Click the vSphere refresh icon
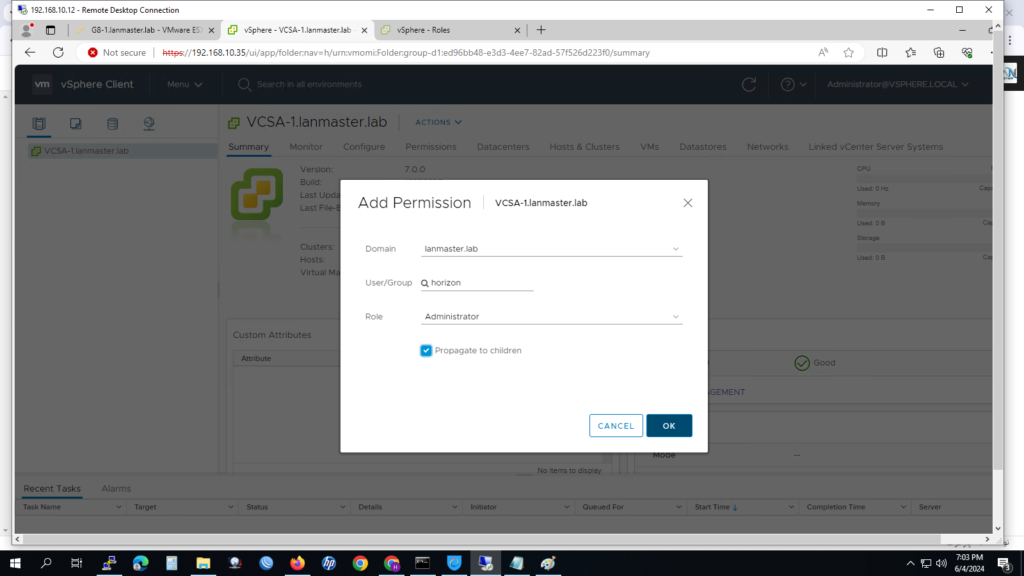This screenshot has height=576, width=1024. coord(749,84)
